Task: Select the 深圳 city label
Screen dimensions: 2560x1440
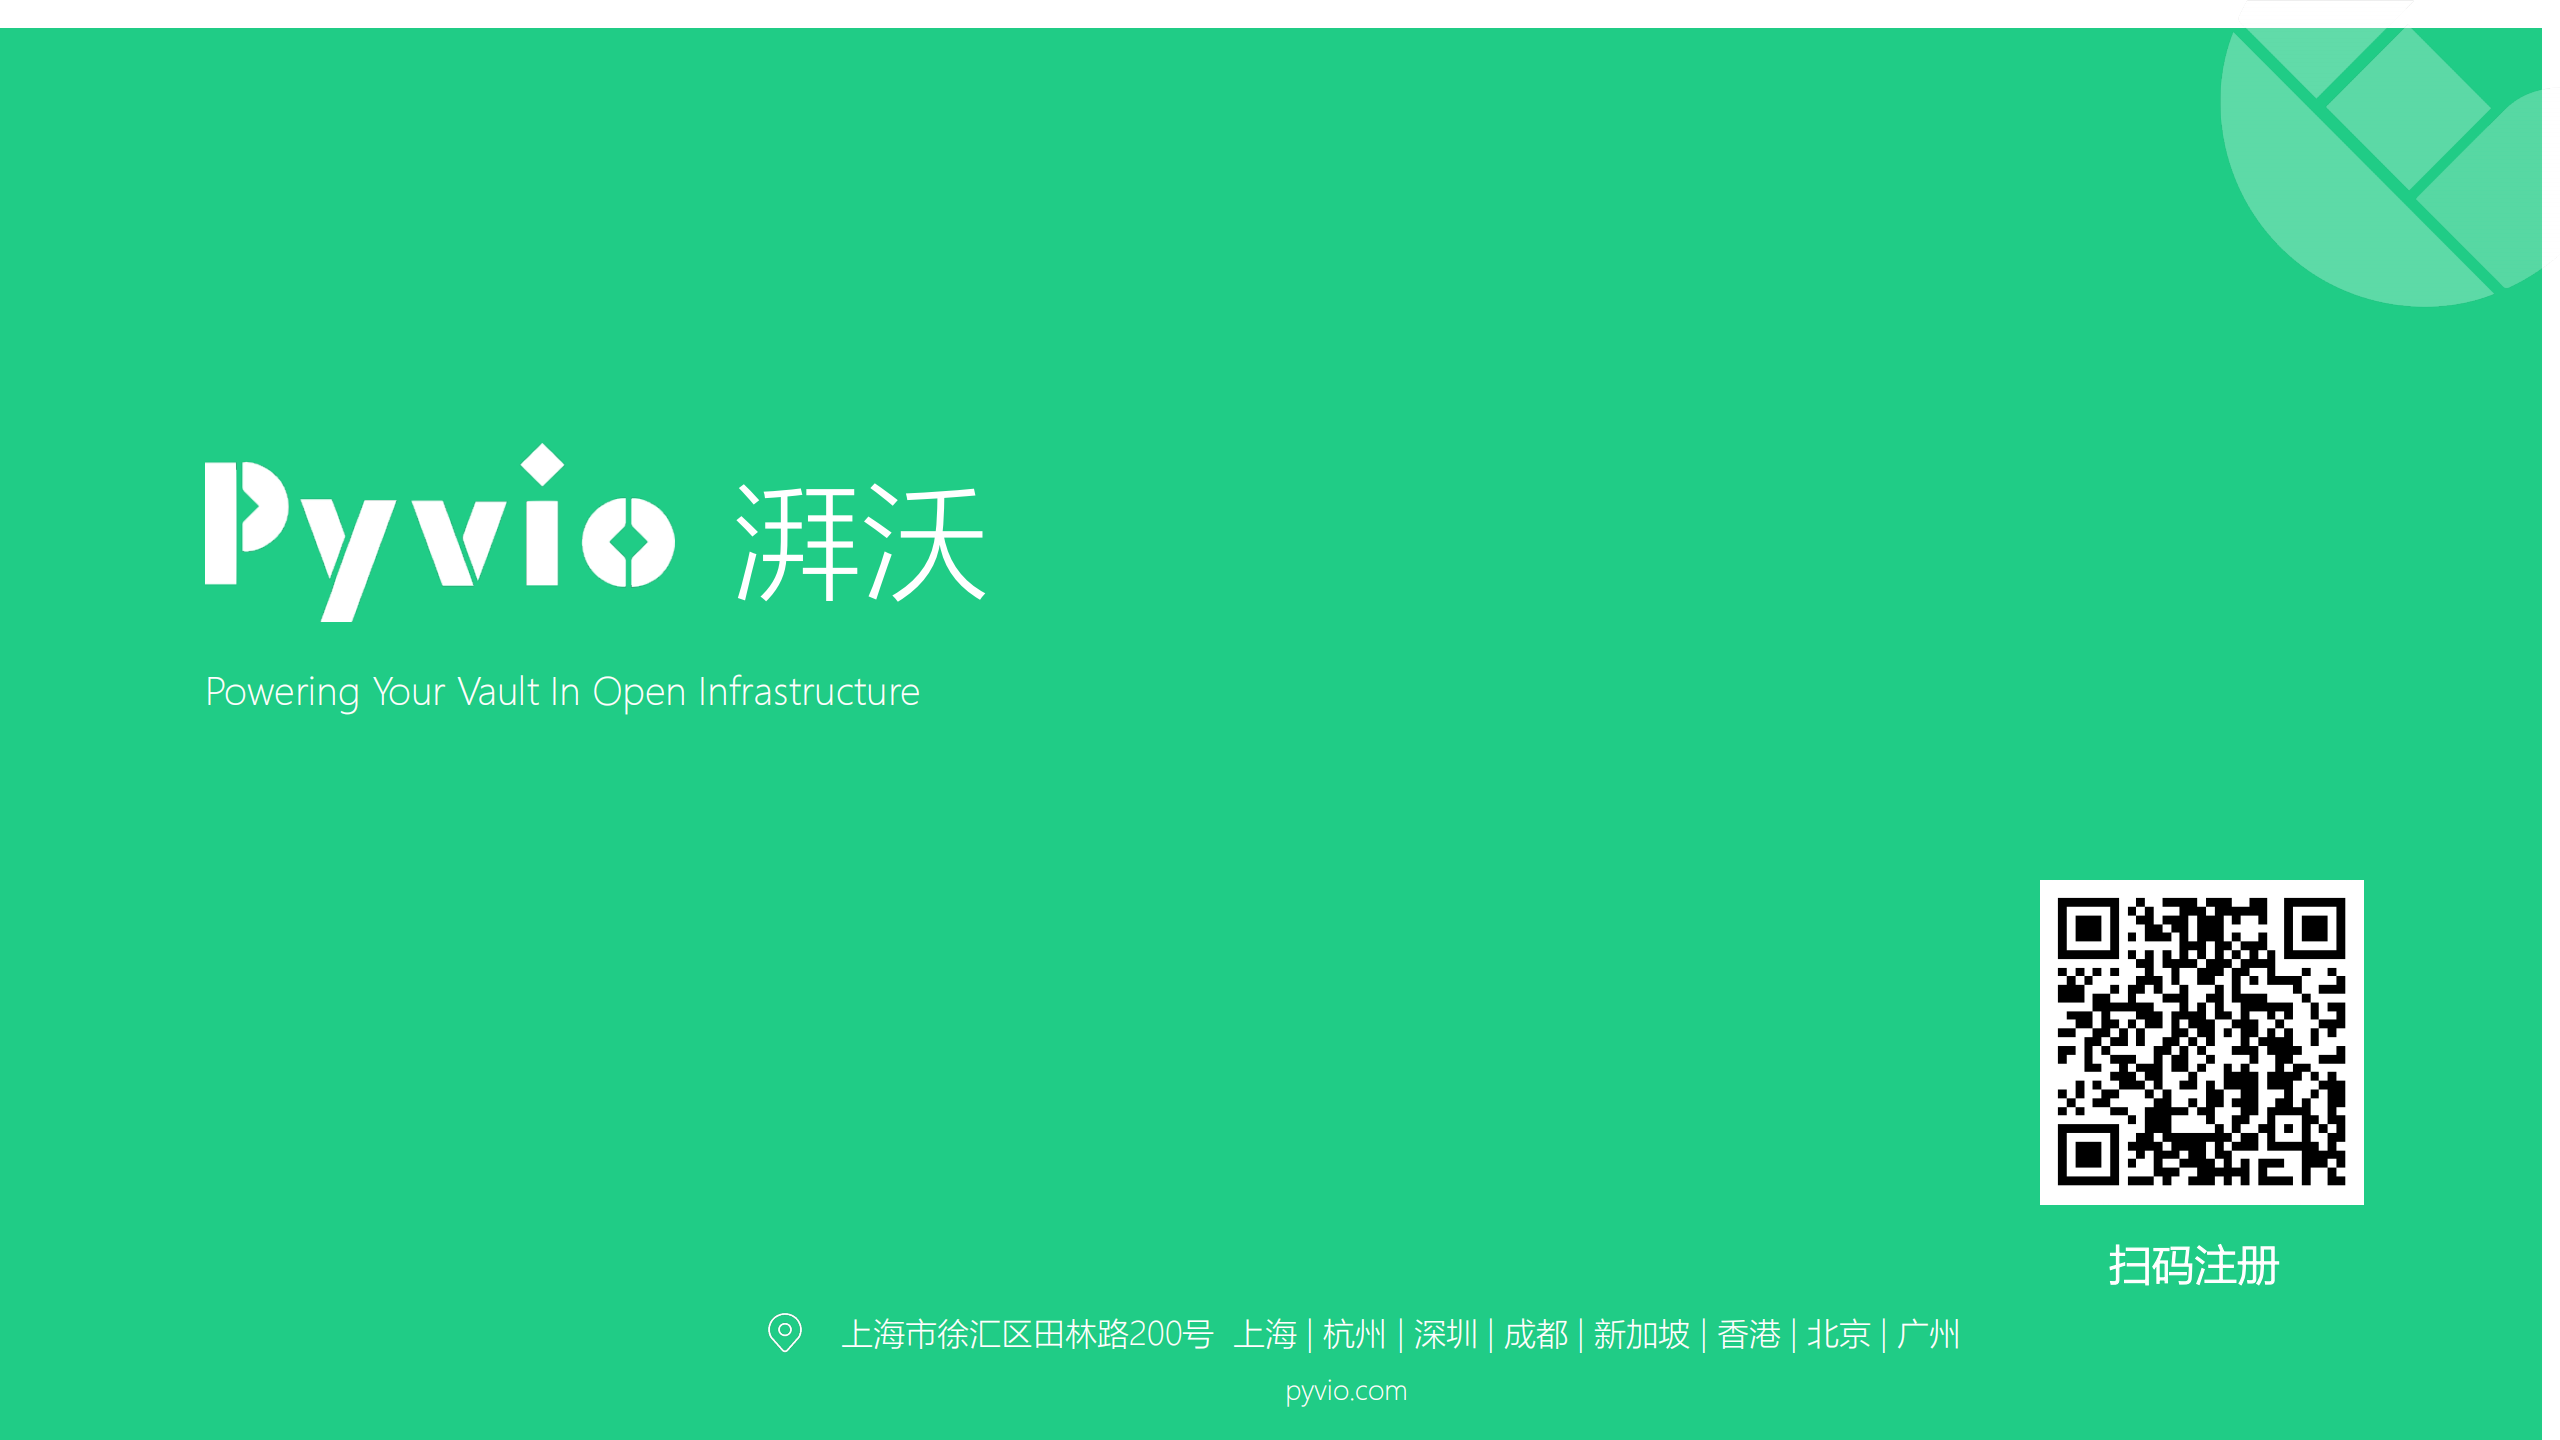Action: point(1445,1334)
